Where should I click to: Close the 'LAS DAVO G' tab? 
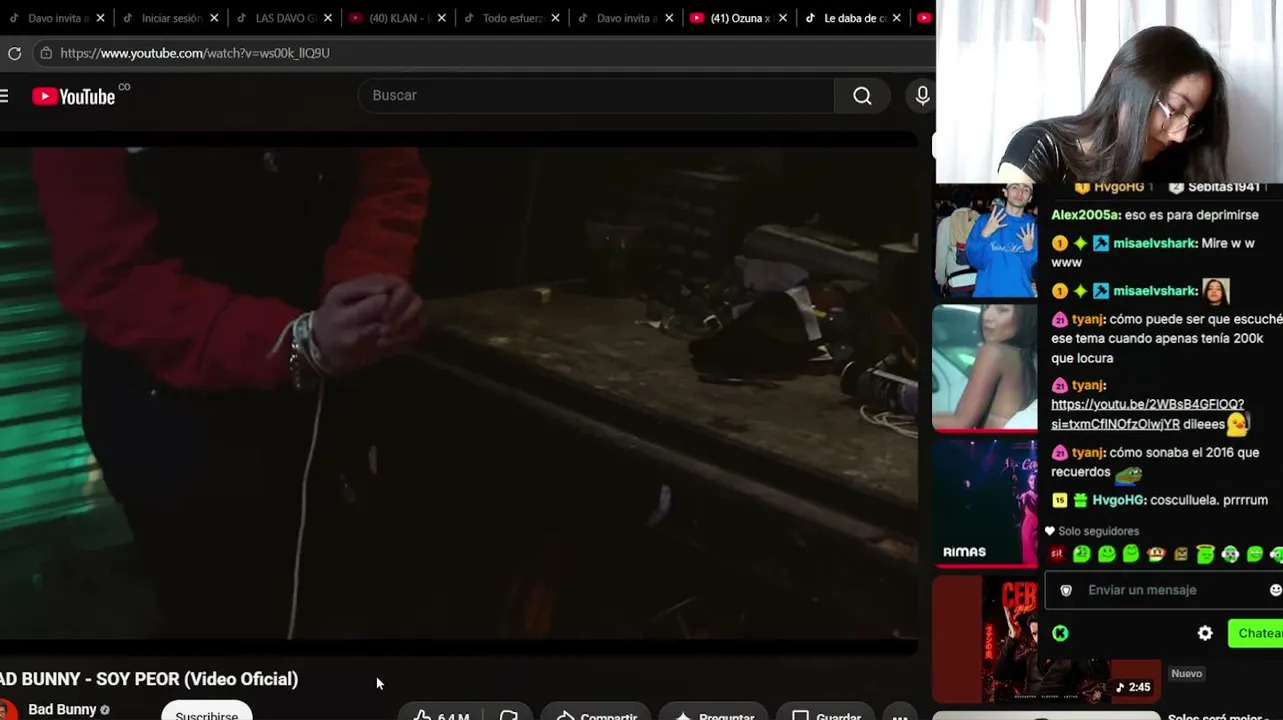coord(328,18)
